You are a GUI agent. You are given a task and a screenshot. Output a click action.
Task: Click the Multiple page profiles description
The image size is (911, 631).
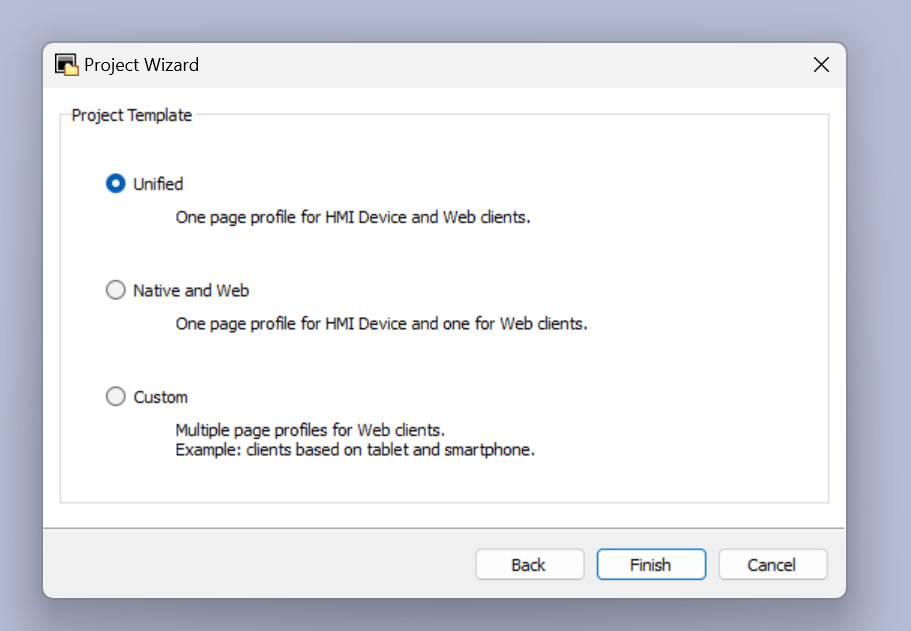[310, 430]
